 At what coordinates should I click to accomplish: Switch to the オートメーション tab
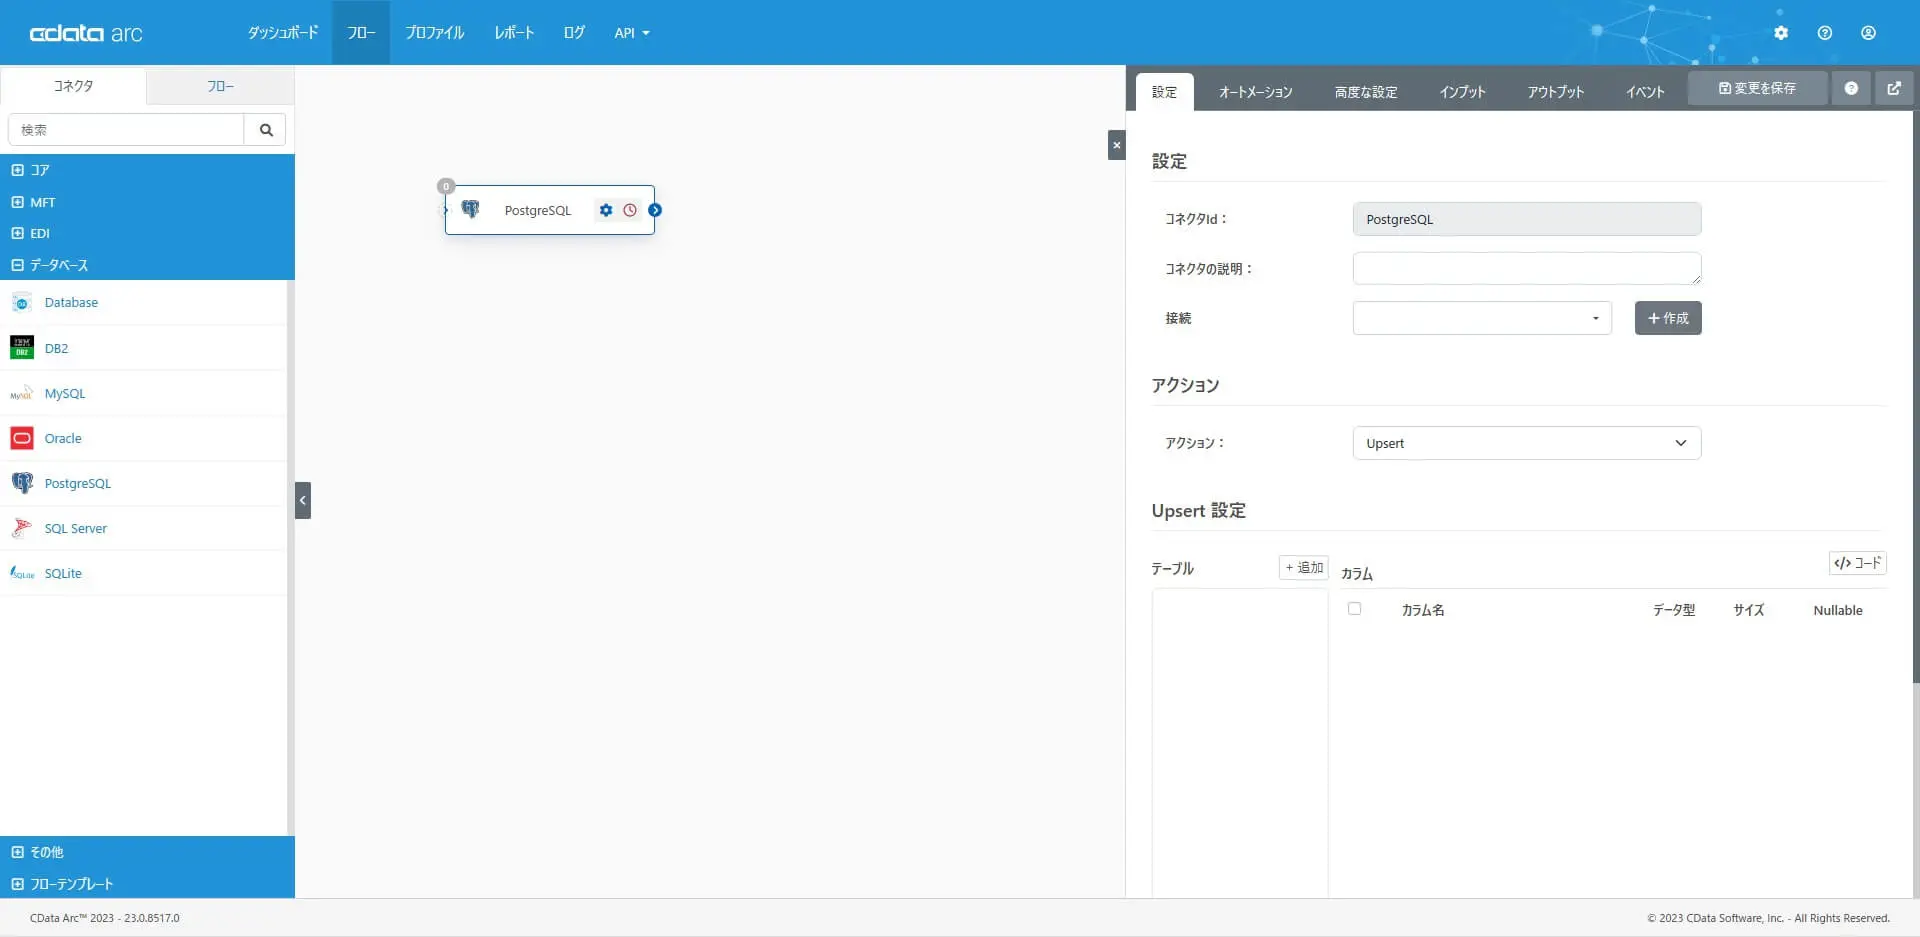[x=1255, y=92]
